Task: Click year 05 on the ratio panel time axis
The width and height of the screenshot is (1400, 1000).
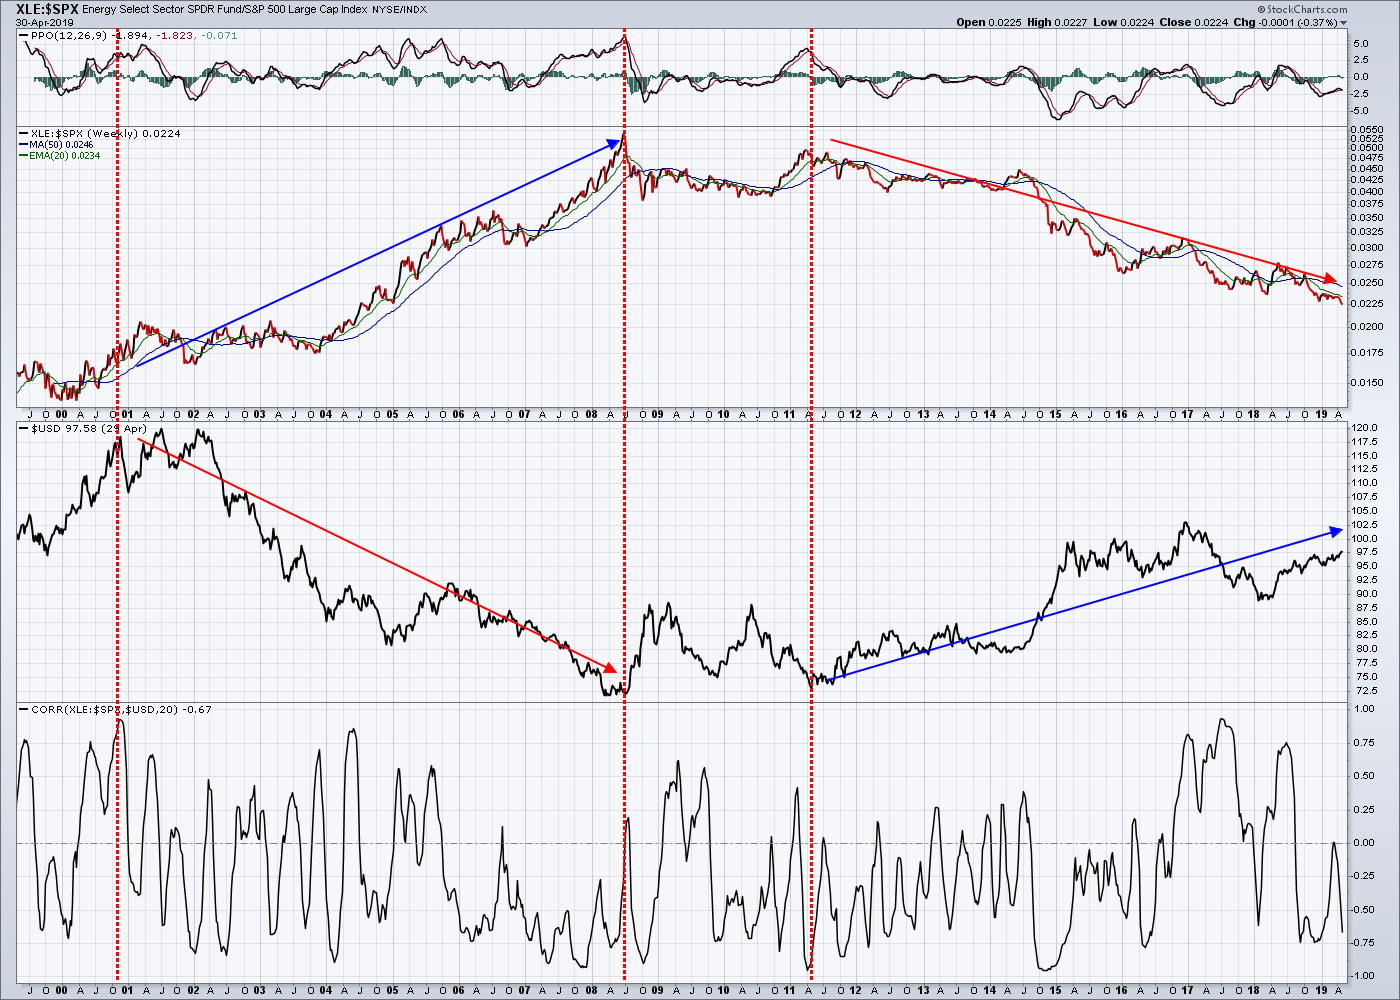Action: point(393,414)
